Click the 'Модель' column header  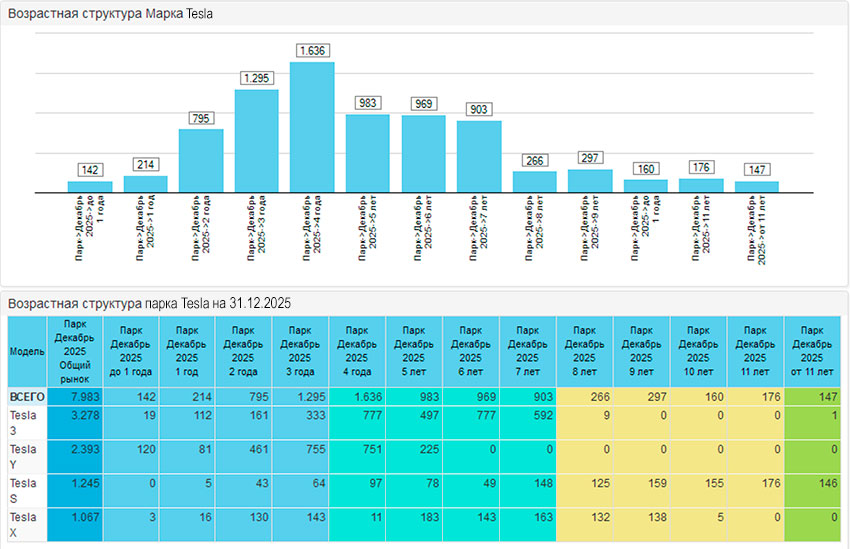pyautogui.click(x=27, y=352)
